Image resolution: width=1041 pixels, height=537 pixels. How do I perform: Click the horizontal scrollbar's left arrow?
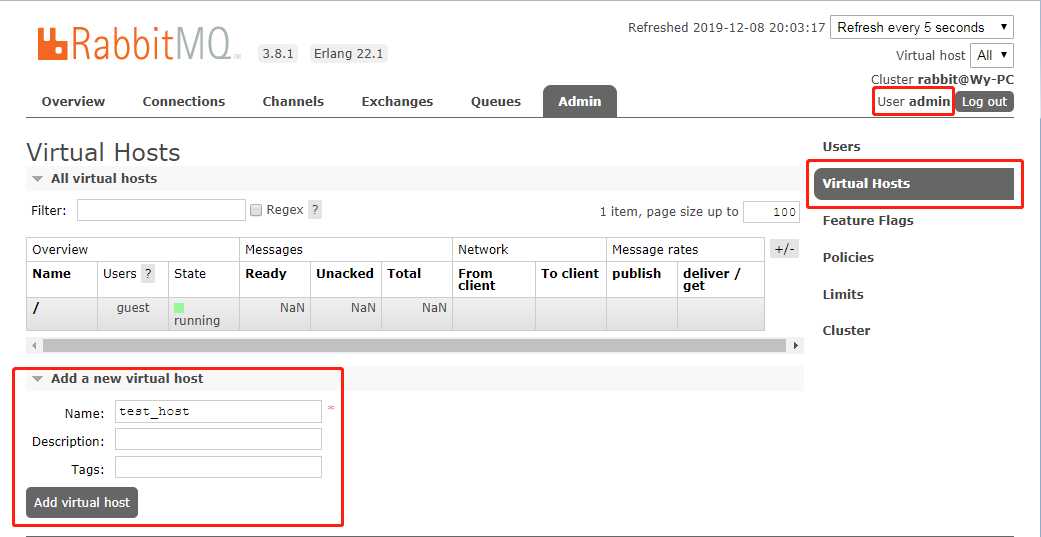point(34,346)
